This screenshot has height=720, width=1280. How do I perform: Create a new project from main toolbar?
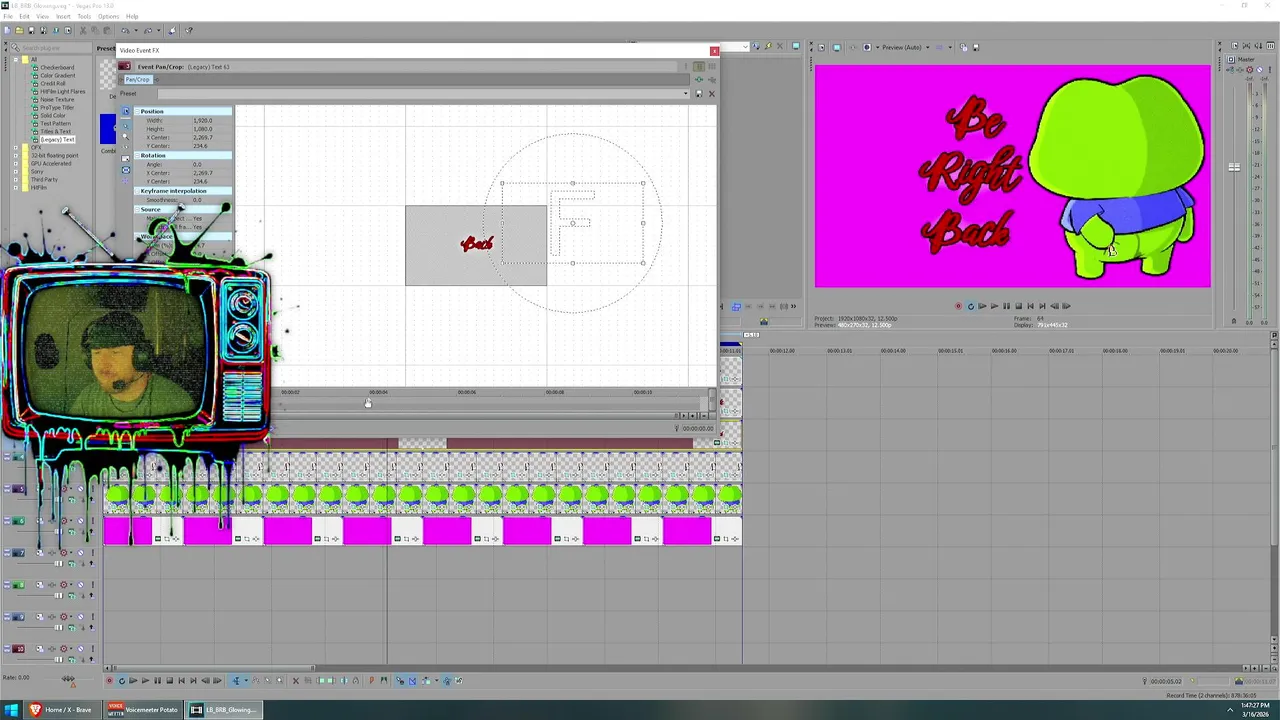point(8,30)
